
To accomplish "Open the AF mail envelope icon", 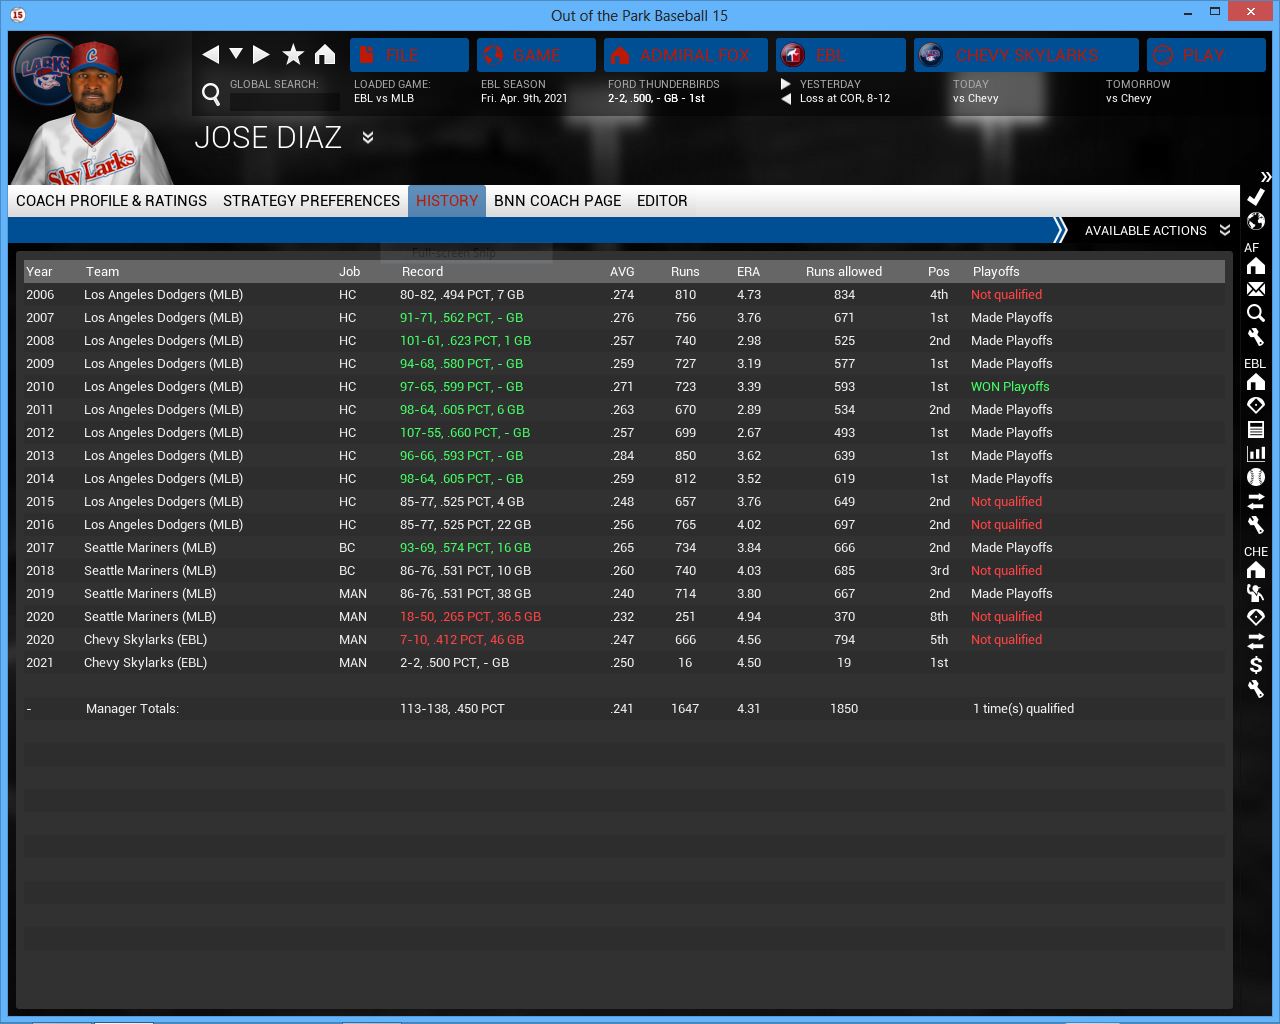I will (x=1256, y=289).
